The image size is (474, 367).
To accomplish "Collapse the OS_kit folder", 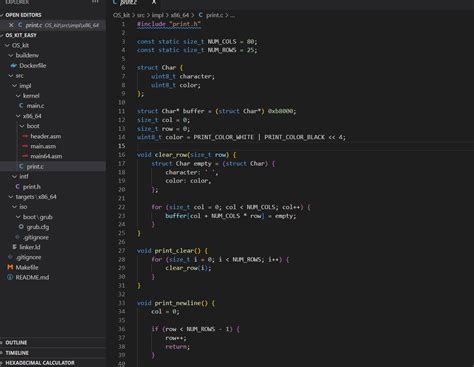I will 7,45.
